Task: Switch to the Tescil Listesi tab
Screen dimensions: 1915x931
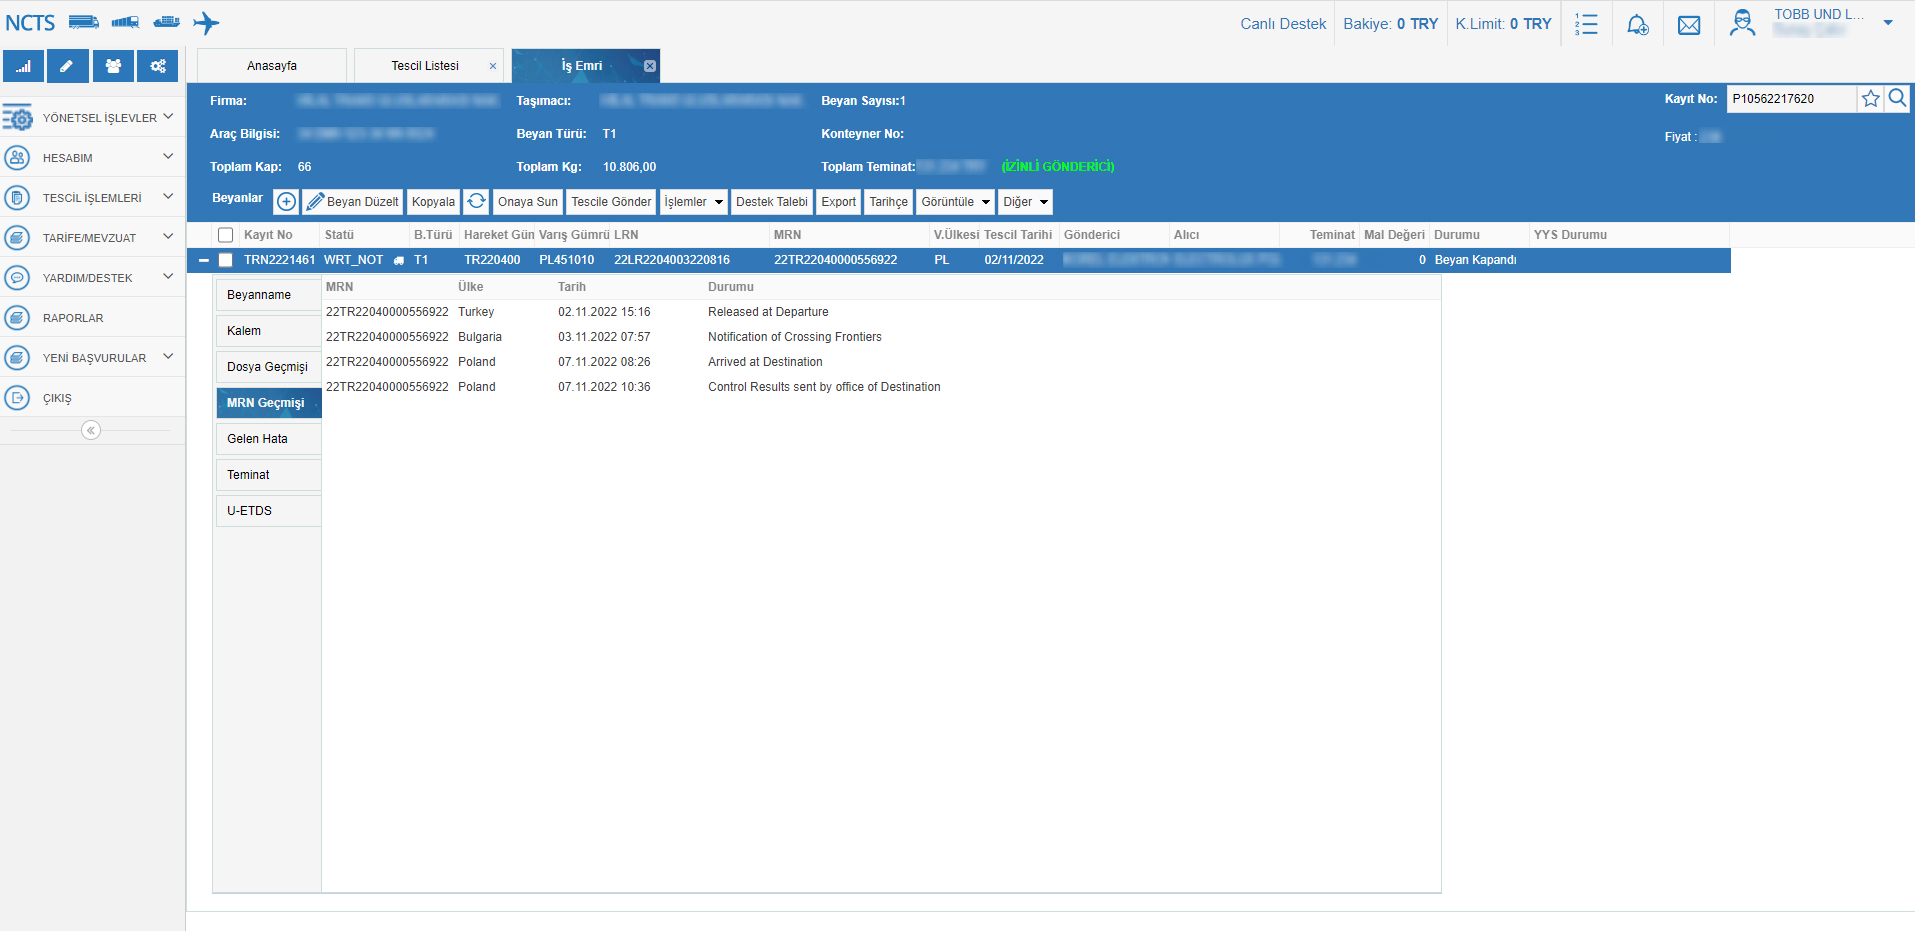Action: (425, 66)
